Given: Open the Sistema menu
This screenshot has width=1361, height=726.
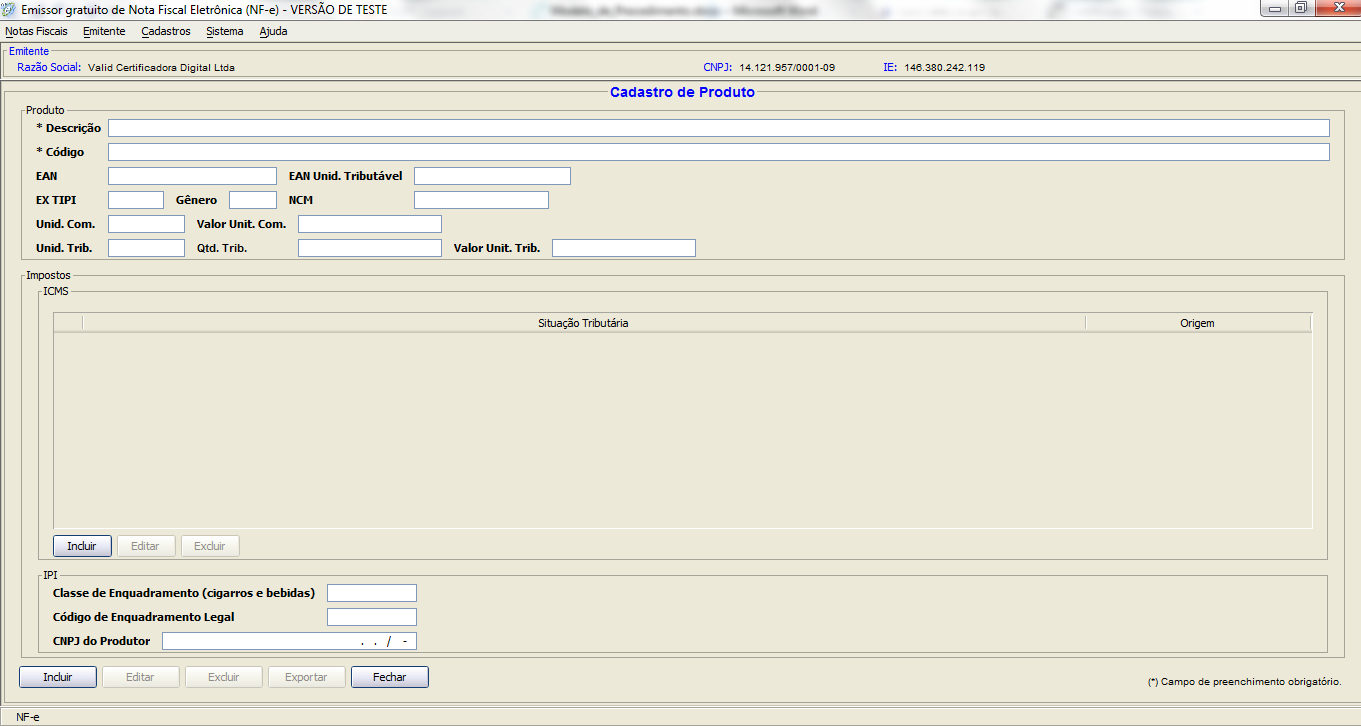Looking at the screenshot, I should pos(225,31).
